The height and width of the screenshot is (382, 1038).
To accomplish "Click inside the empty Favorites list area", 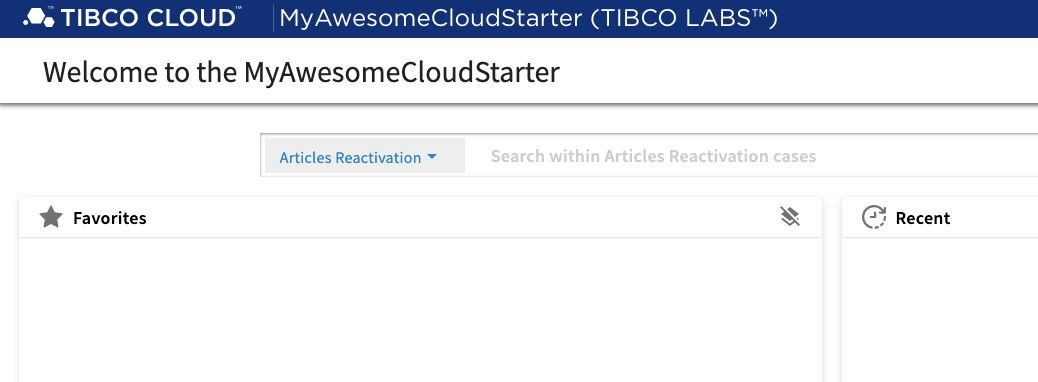I will [420, 310].
